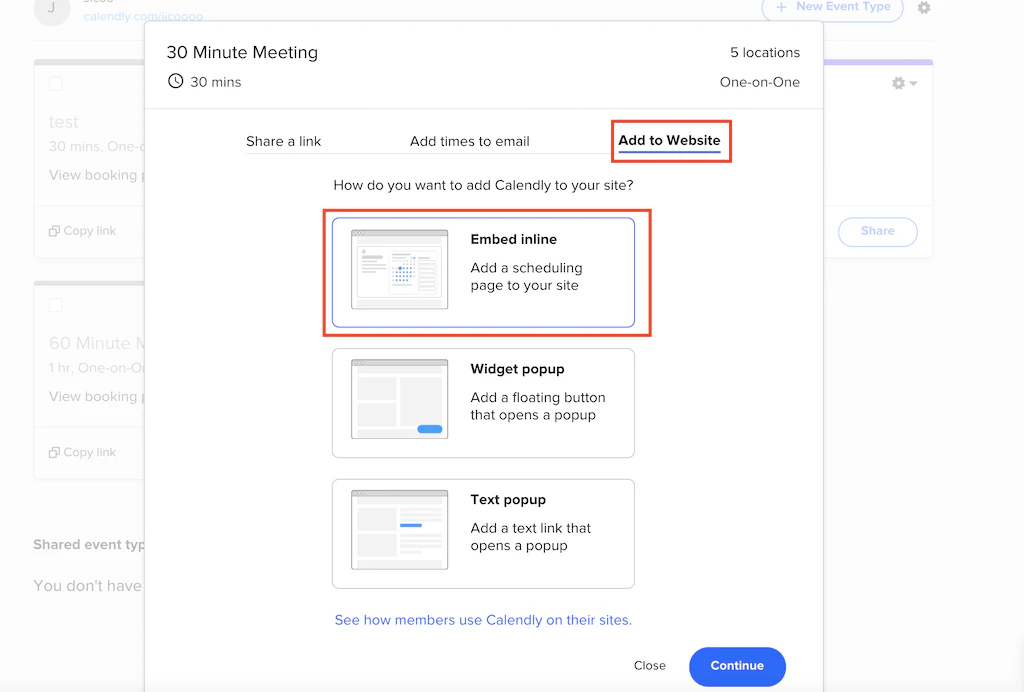
Task: Tick the checkbox on the 60 Minute event card
Action: tap(56, 305)
